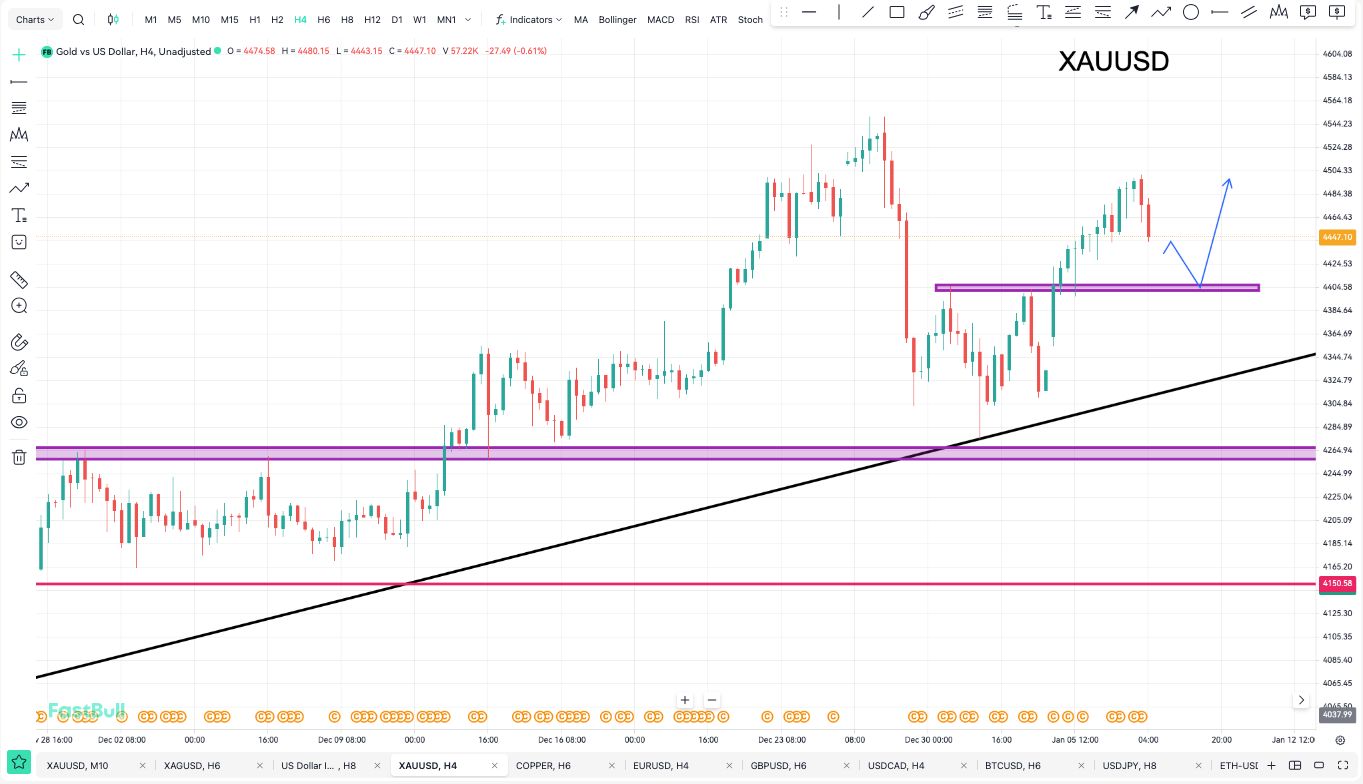Image resolution: width=1363 pixels, height=784 pixels.
Task: Click the search magnifier in top toolbar
Action: pyautogui.click(x=78, y=19)
